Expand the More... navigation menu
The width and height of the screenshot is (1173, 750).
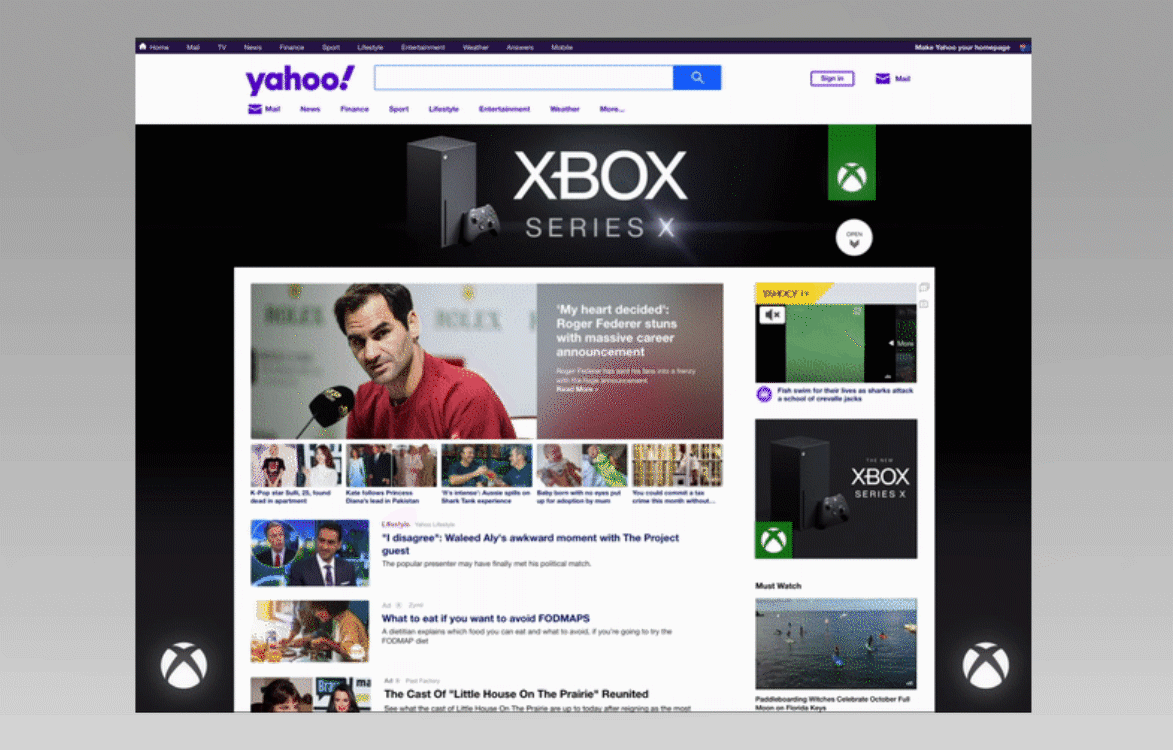(x=612, y=109)
